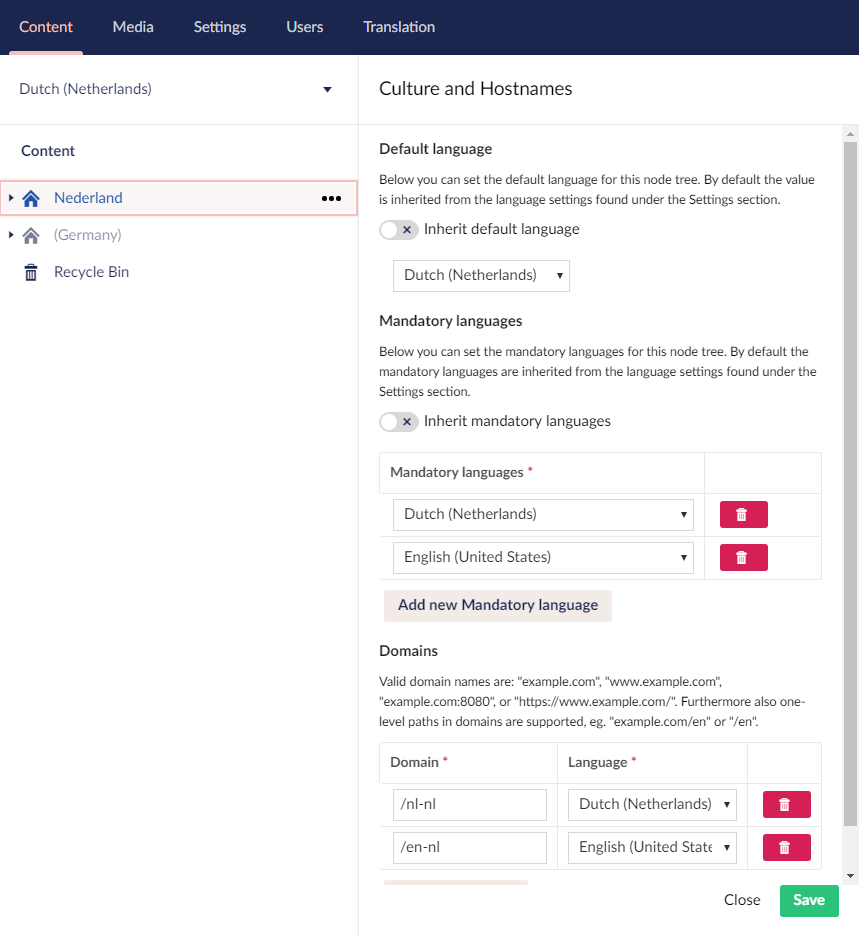
Task: Open the default language dropdown
Action: click(x=481, y=275)
